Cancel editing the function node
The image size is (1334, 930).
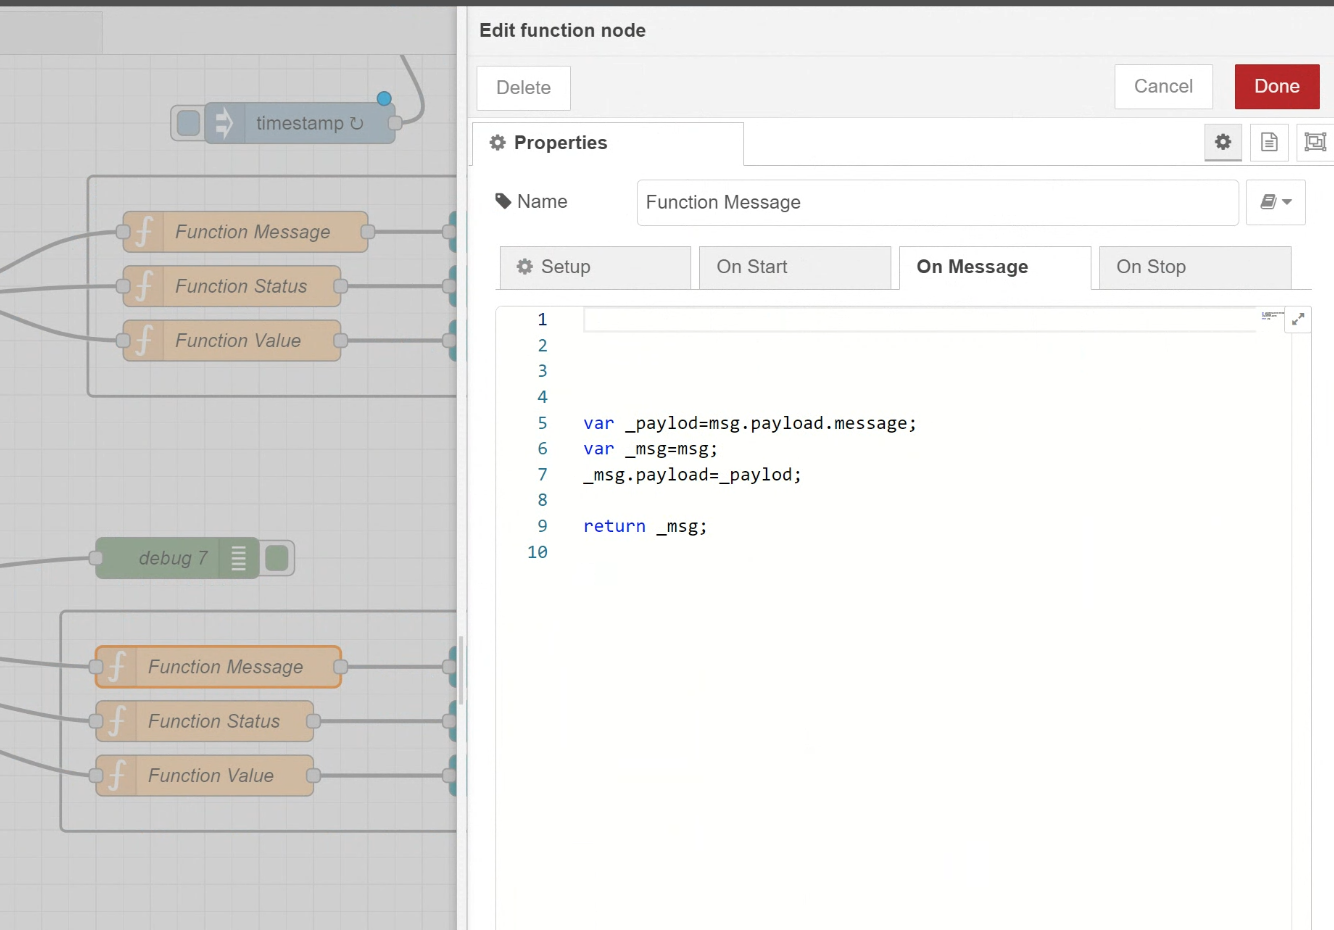click(1163, 87)
